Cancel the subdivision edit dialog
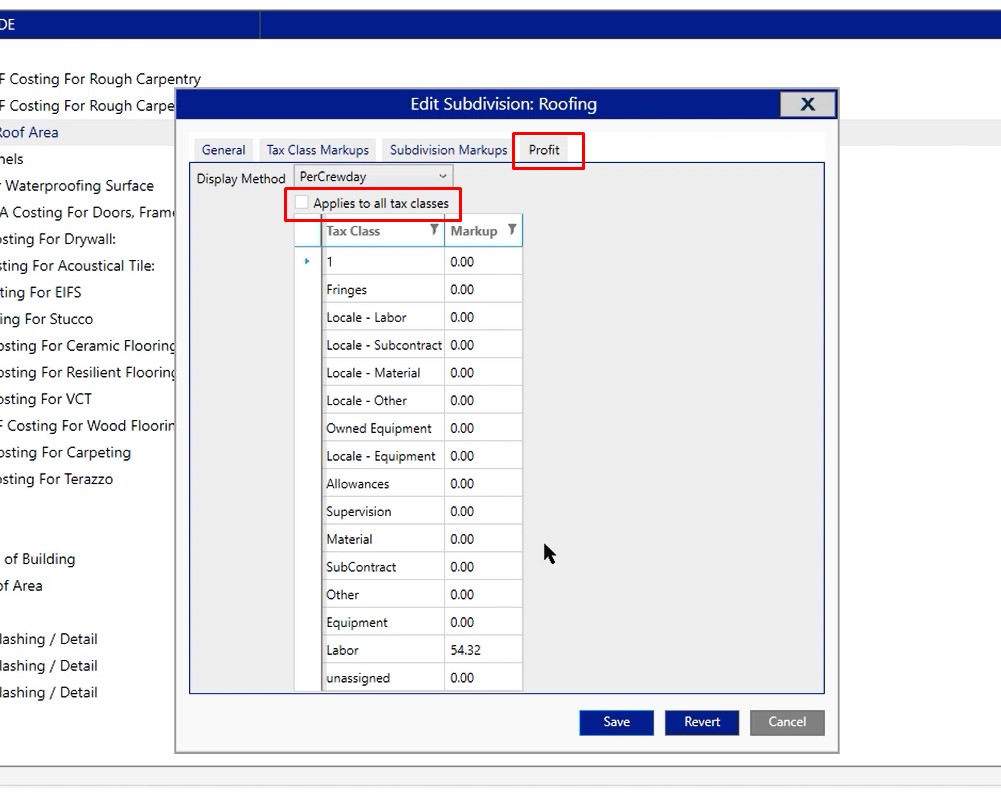 point(787,722)
